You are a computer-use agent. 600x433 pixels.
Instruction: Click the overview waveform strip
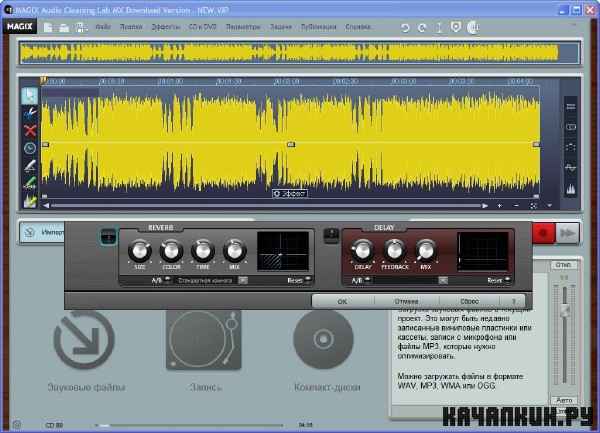pyautogui.click(x=299, y=53)
